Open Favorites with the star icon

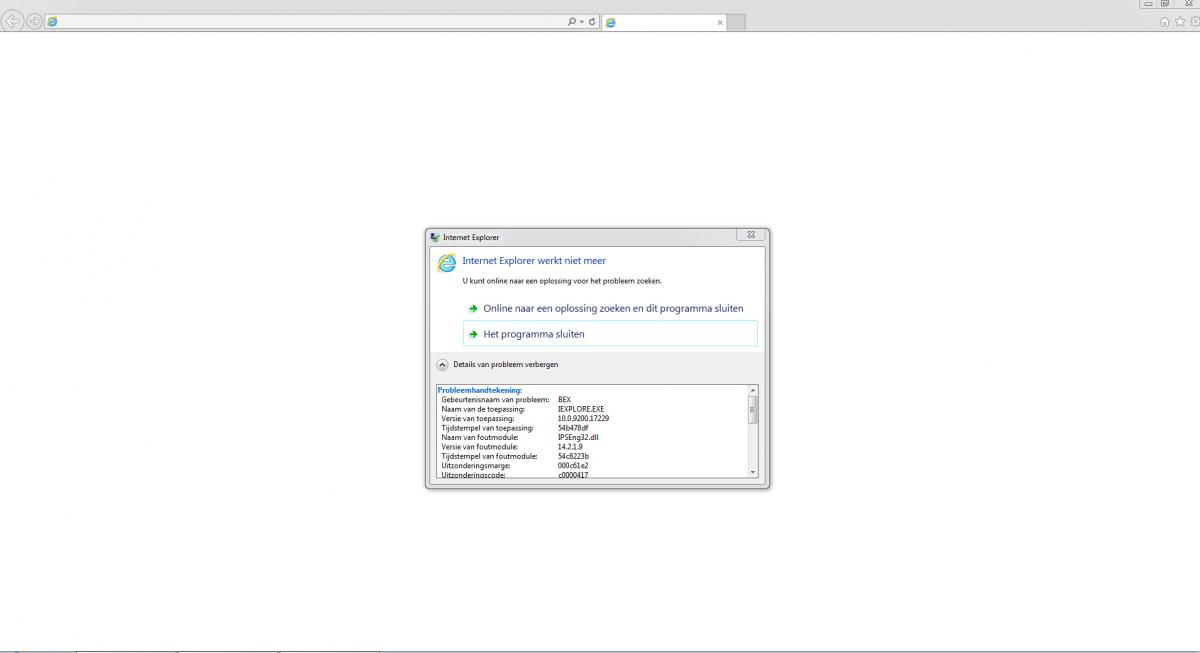1180,21
